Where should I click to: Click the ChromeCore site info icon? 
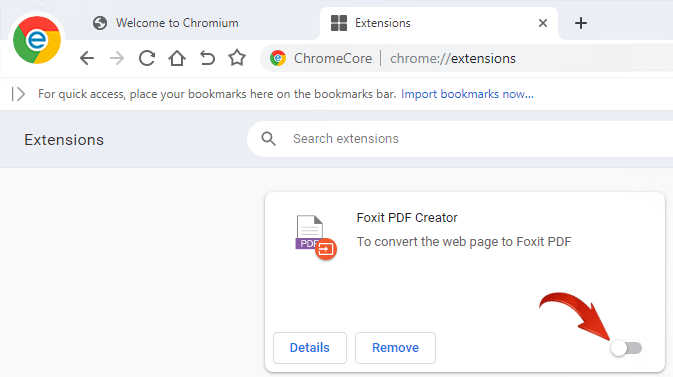tap(278, 58)
